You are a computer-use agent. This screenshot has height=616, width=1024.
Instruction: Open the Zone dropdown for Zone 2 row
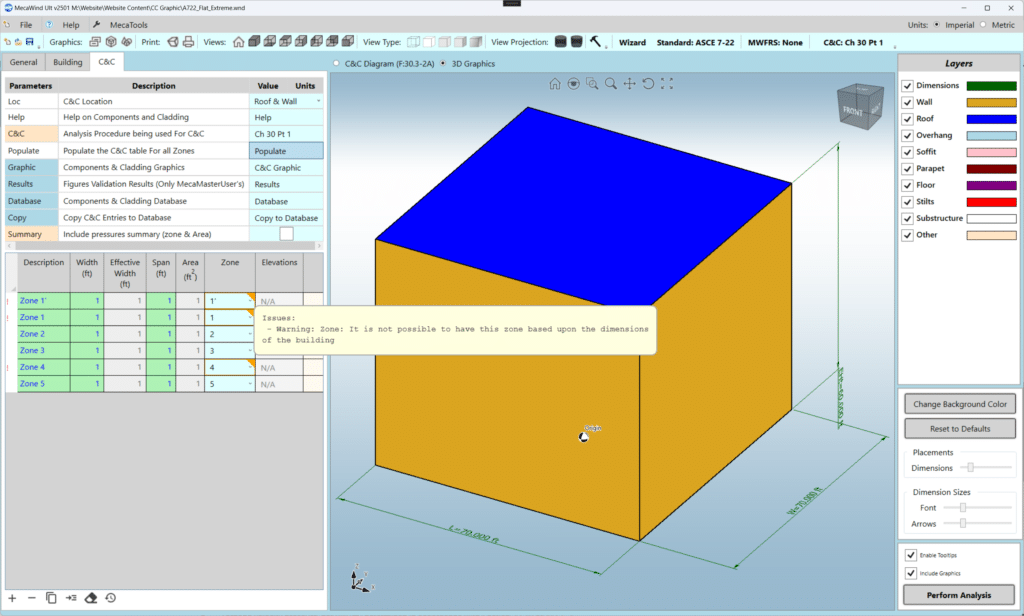250,334
